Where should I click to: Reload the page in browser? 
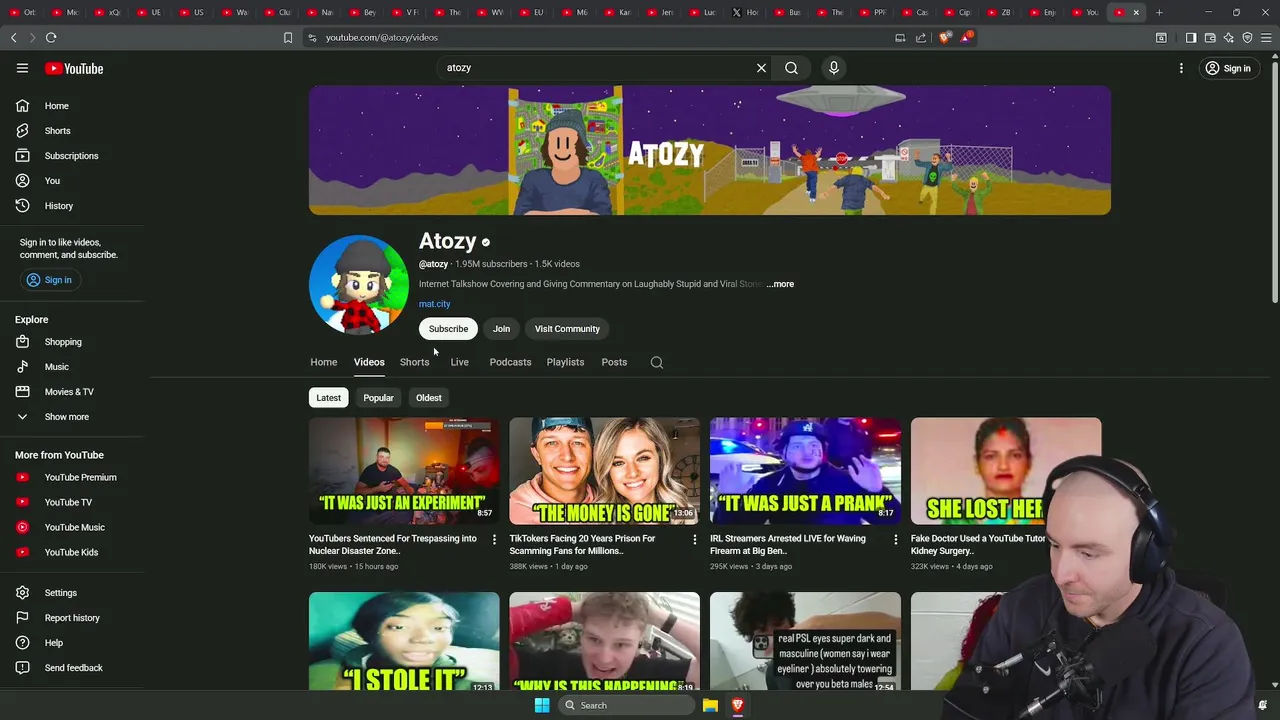pyautogui.click(x=51, y=38)
